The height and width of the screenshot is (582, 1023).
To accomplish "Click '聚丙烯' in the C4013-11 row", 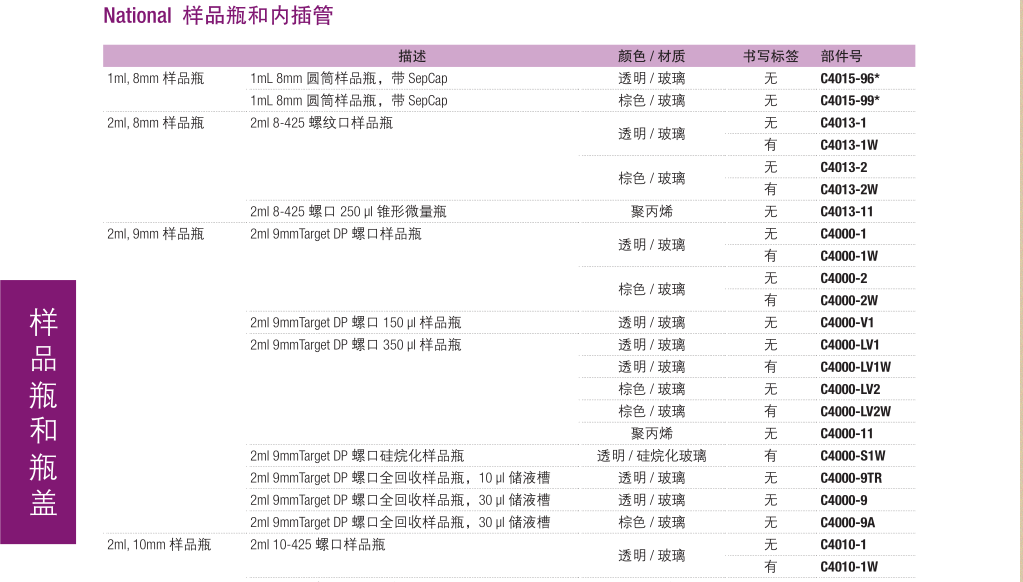I will tap(651, 211).
